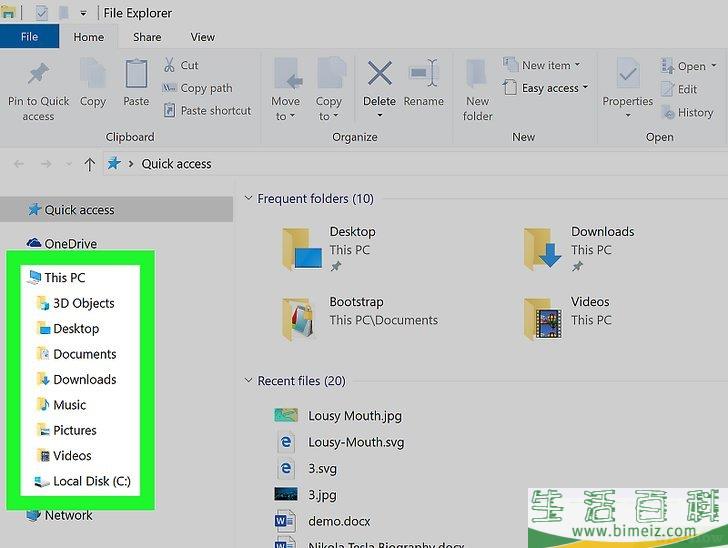Viewport: 728px width, 548px height.
Task: Open the Properties icon in ribbon
Action: pyautogui.click(x=628, y=76)
